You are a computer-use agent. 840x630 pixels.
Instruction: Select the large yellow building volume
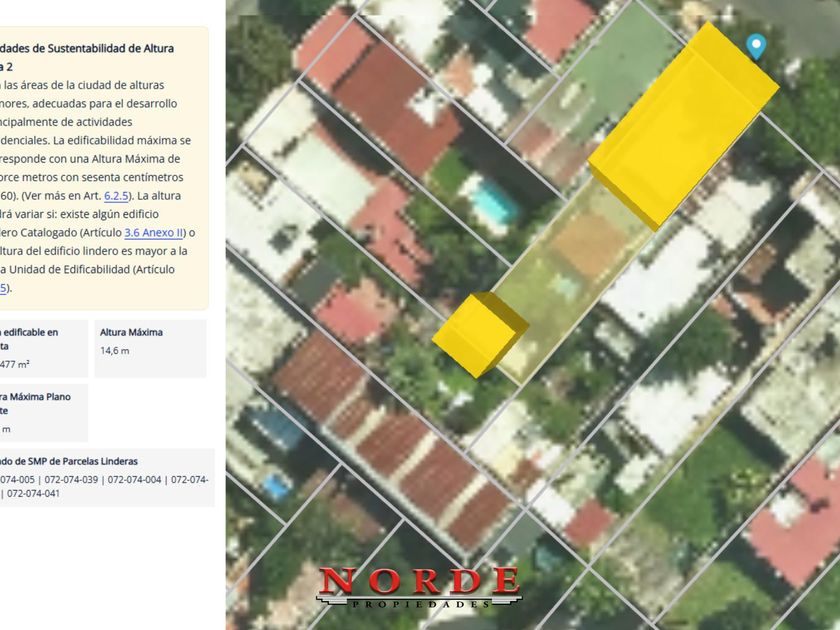(x=683, y=127)
